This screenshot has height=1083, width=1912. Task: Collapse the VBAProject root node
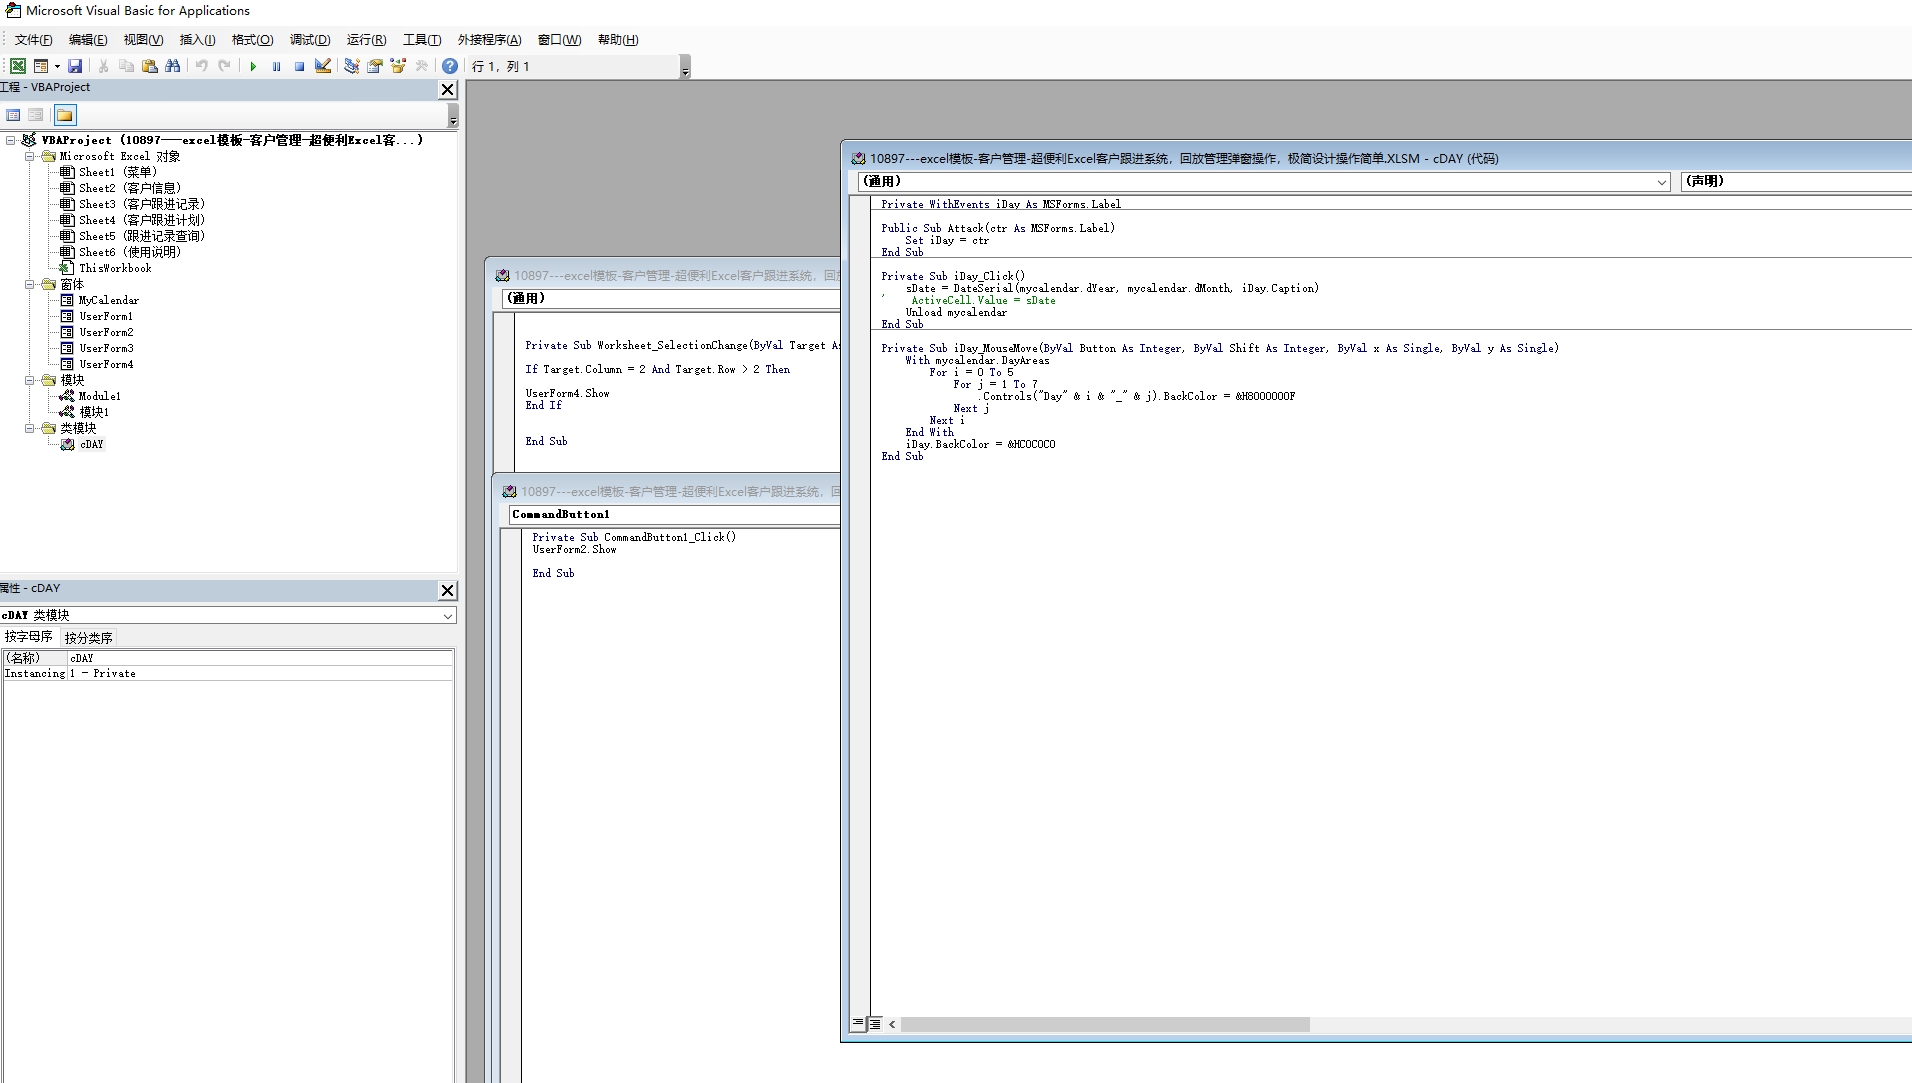point(10,140)
